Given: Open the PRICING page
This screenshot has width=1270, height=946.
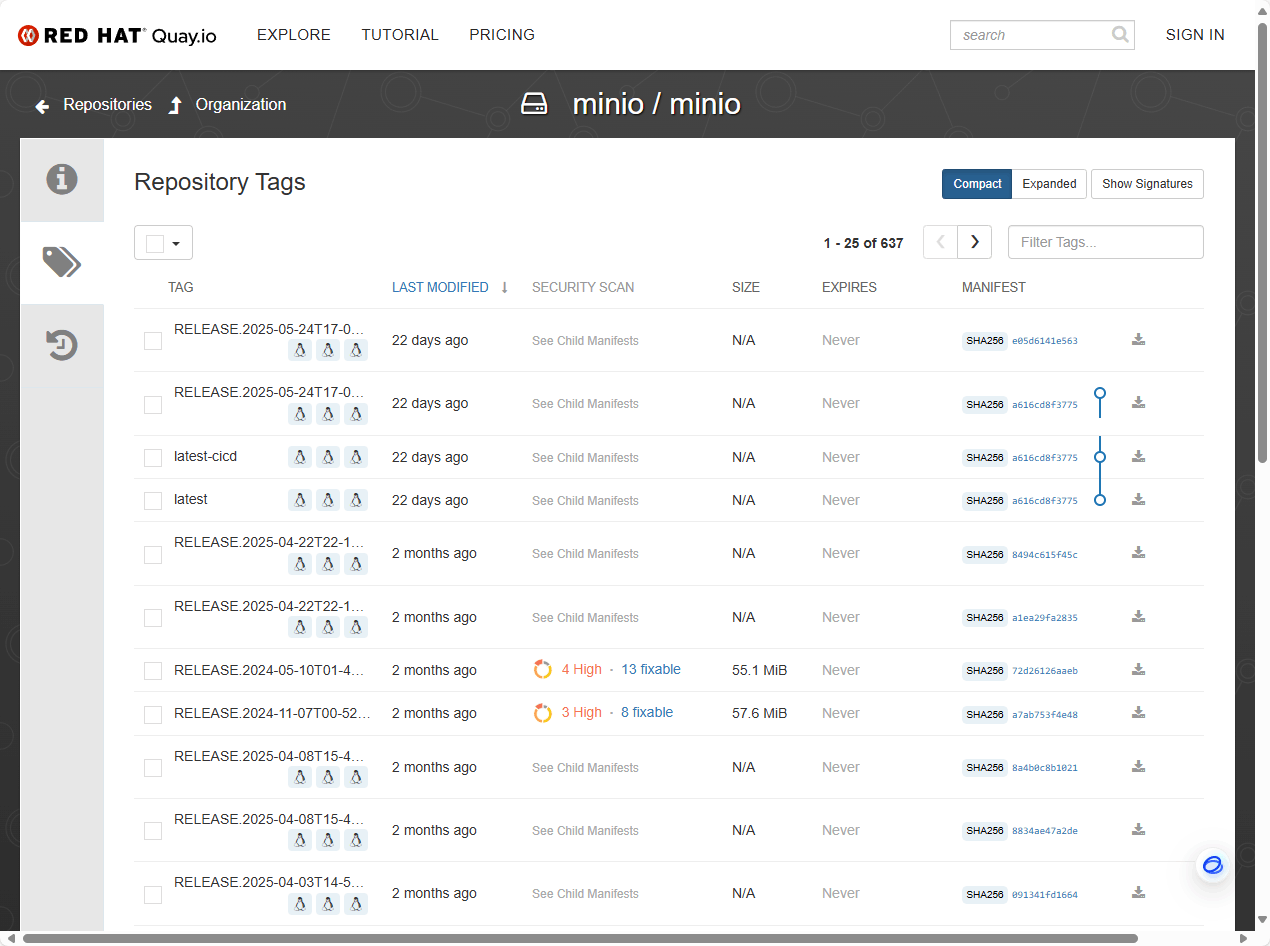Looking at the screenshot, I should point(502,35).
